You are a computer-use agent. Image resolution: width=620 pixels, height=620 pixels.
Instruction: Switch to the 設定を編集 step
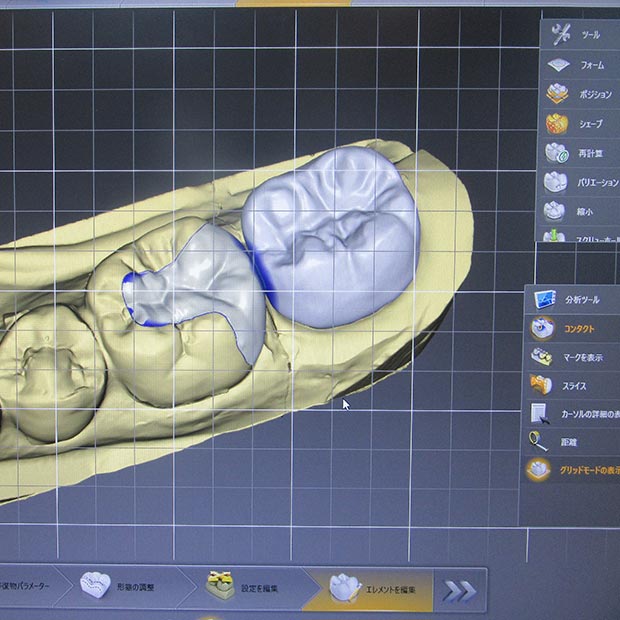[248, 588]
